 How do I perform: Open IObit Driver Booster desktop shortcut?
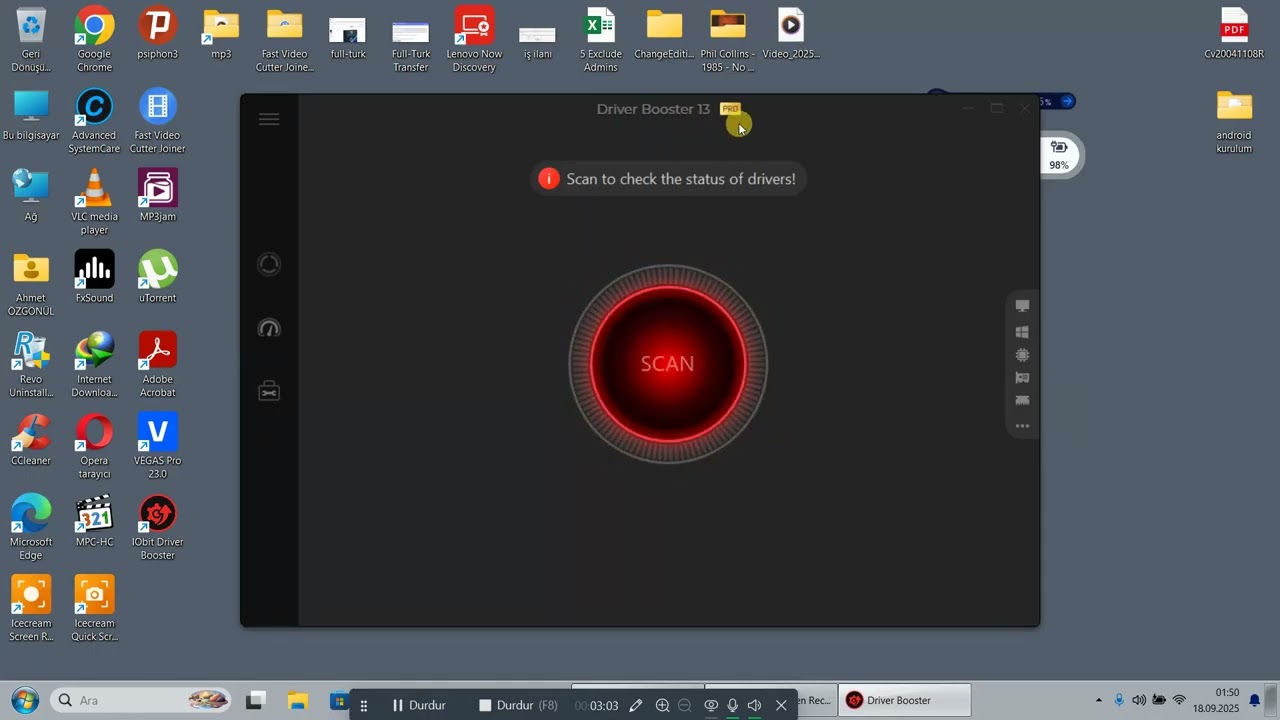(x=158, y=528)
